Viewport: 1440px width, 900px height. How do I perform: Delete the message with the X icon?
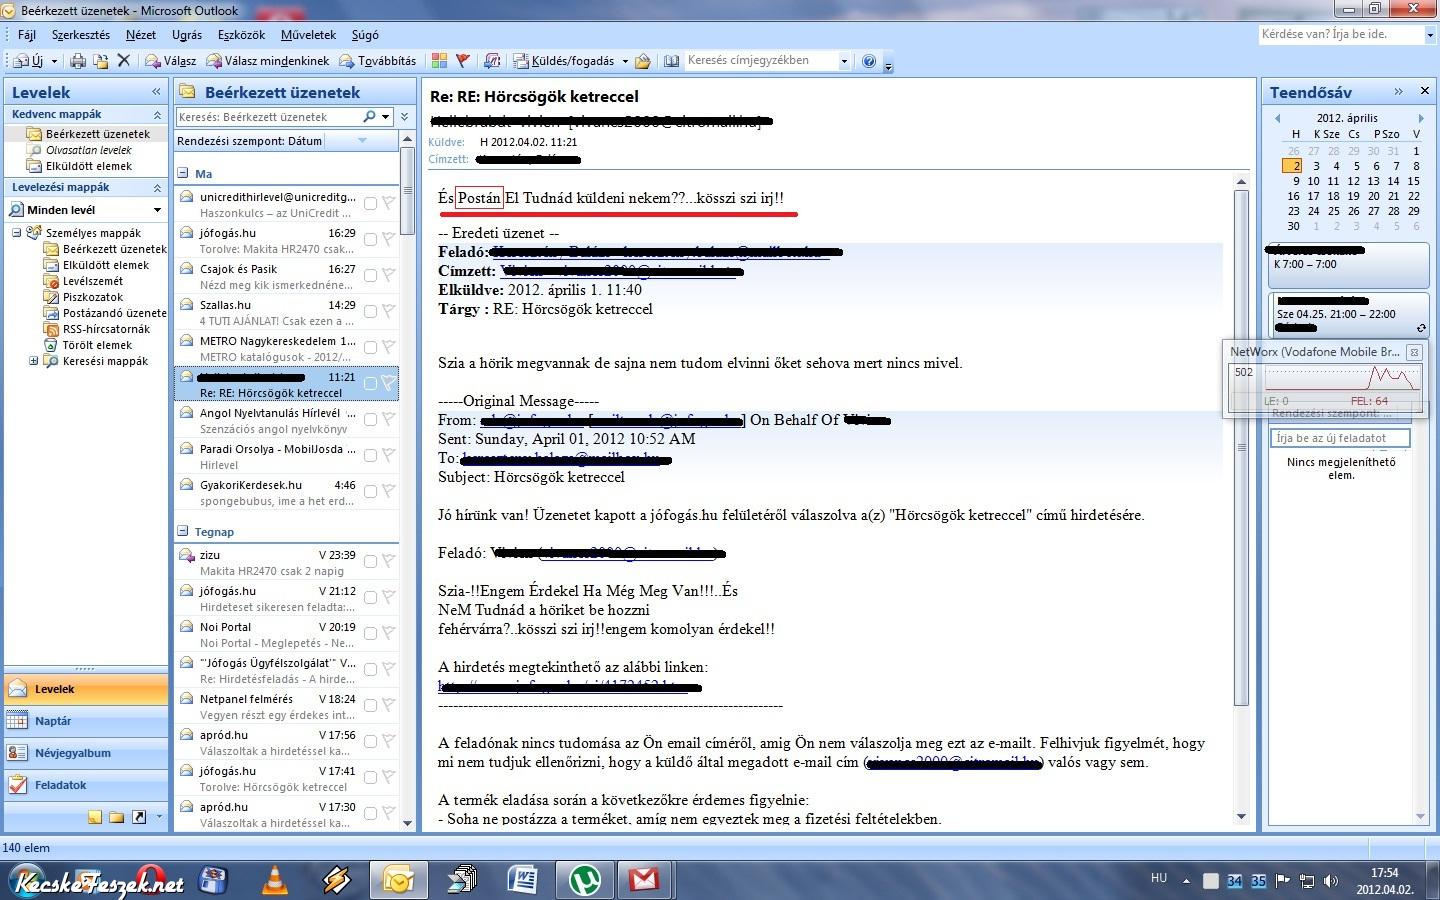124,61
